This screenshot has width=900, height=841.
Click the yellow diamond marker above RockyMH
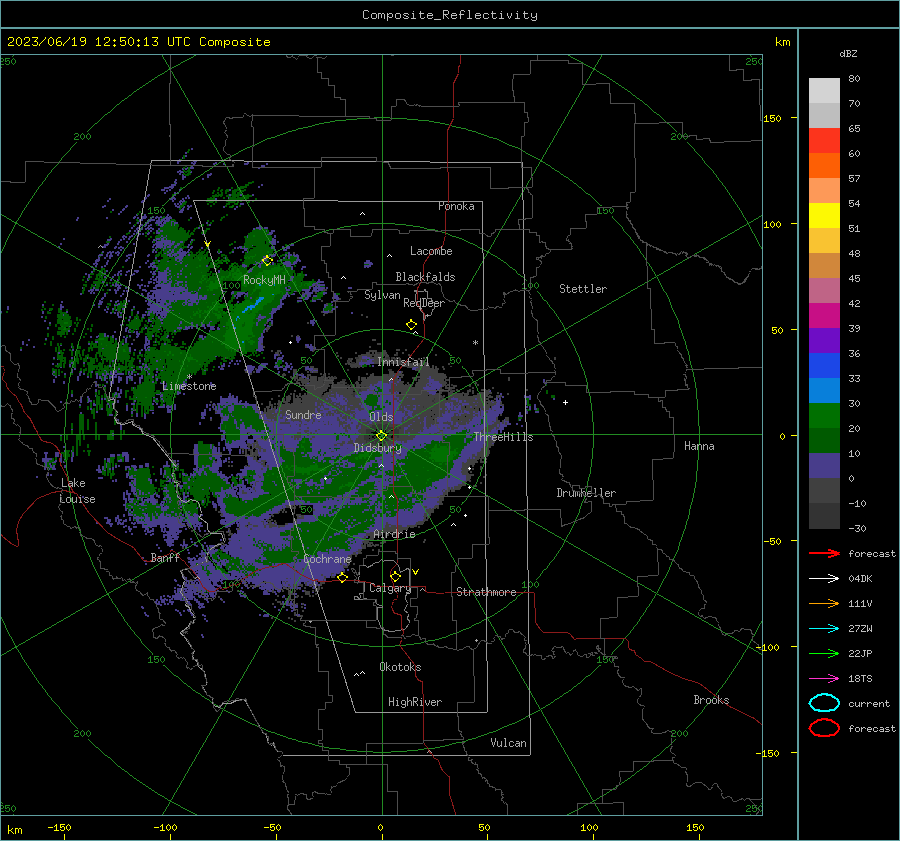[267, 261]
